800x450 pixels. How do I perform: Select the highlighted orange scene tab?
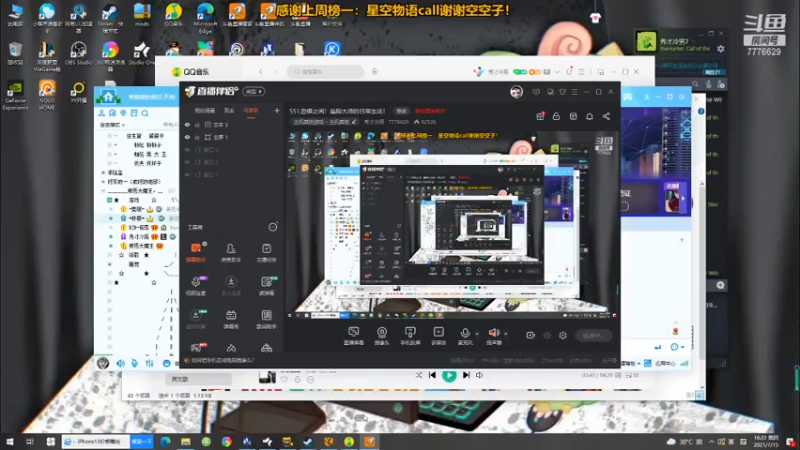click(x=251, y=110)
